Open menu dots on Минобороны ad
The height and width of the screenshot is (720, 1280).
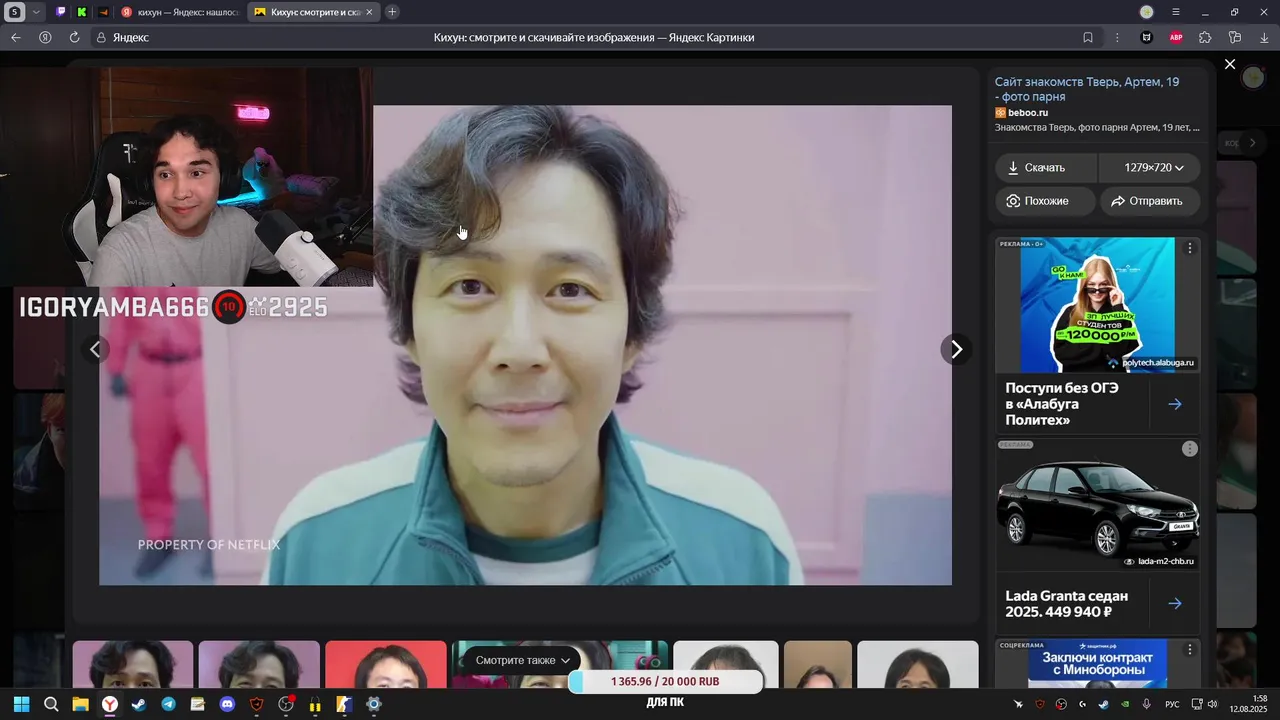(x=1190, y=650)
